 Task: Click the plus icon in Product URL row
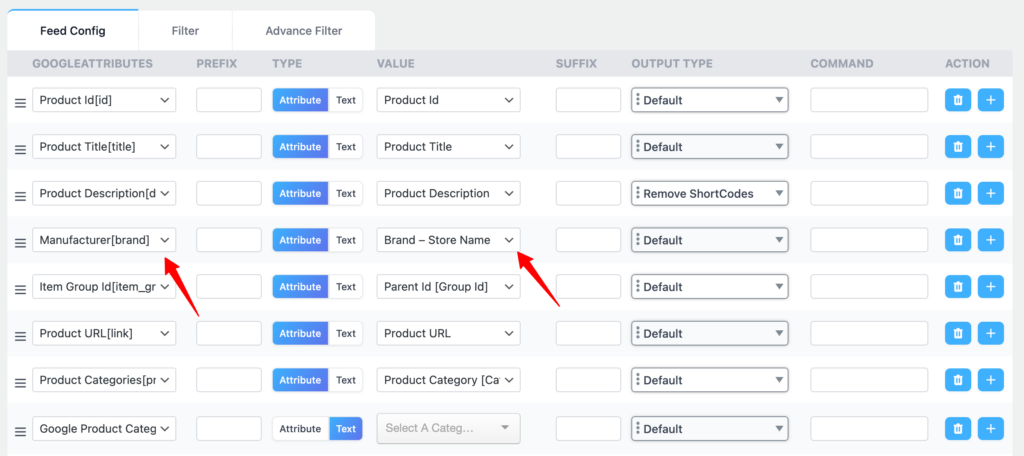(x=990, y=333)
